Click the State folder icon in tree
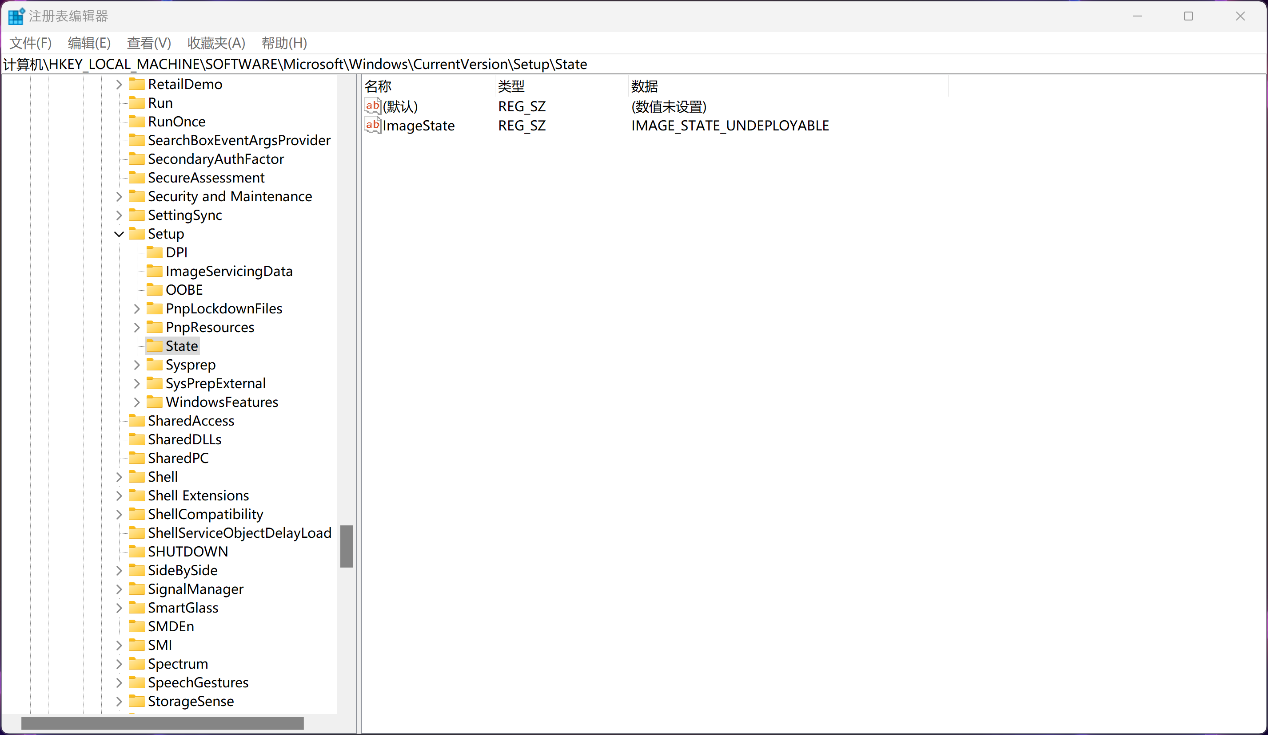The width and height of the screenshot is (1268, 735). [155, 346]
